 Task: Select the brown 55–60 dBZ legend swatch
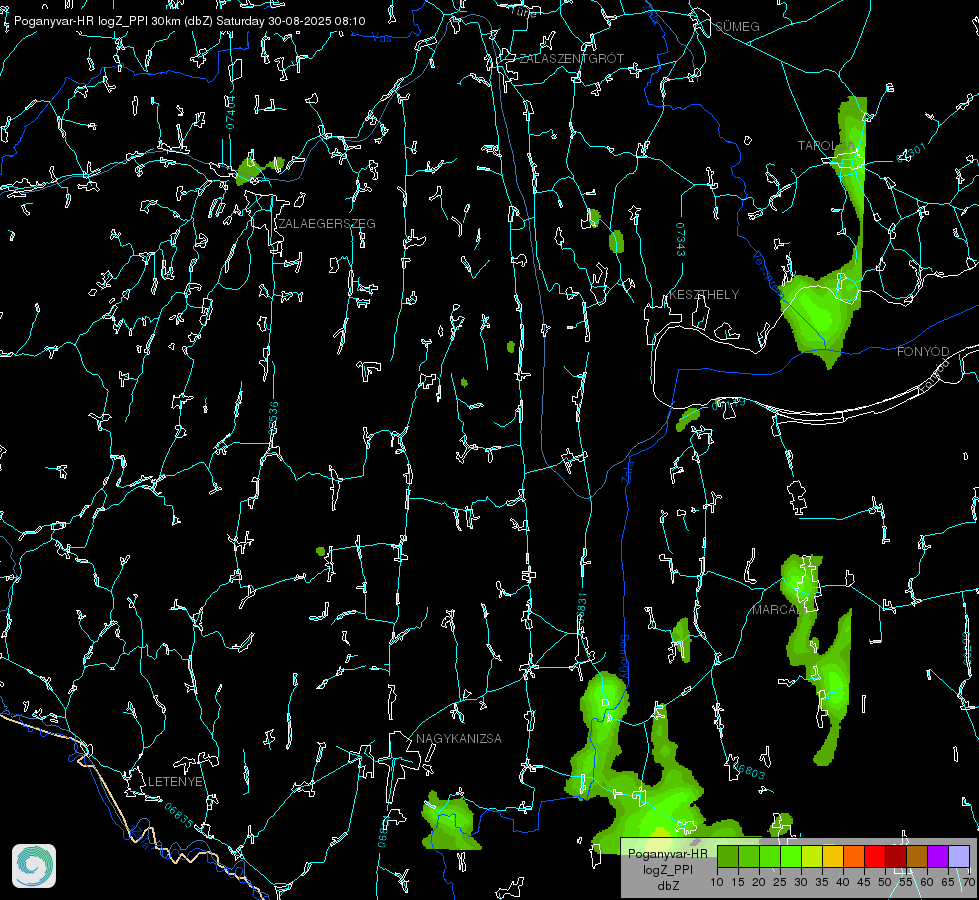click(917, 856)
